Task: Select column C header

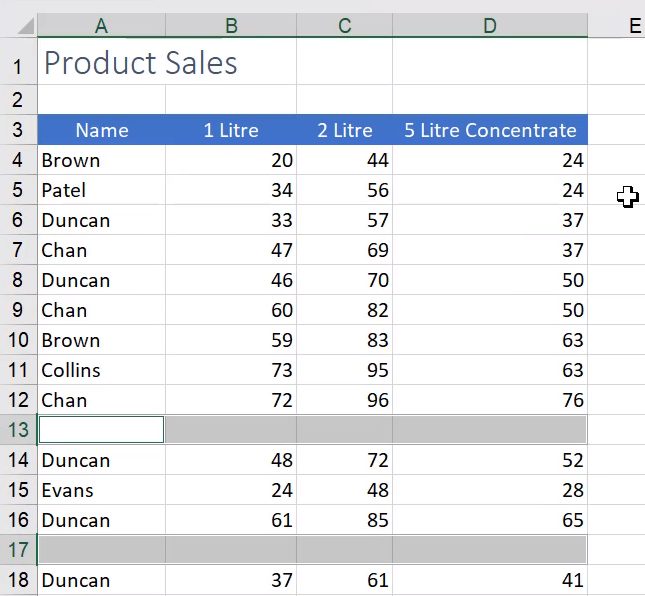Action: pos(345,26)
